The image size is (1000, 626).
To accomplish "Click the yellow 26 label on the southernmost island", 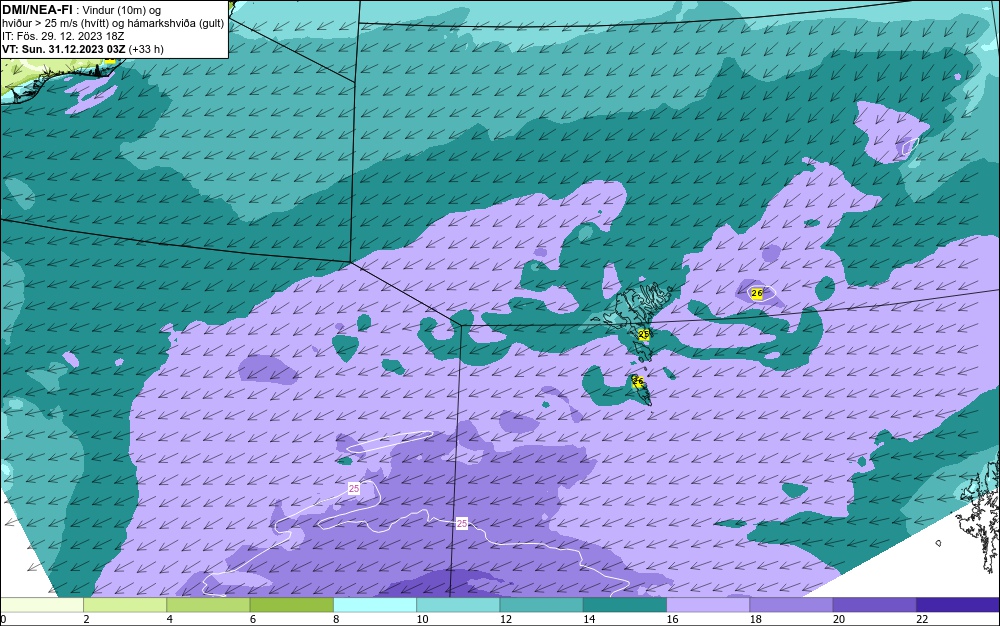I will click(x=637, y=381).
